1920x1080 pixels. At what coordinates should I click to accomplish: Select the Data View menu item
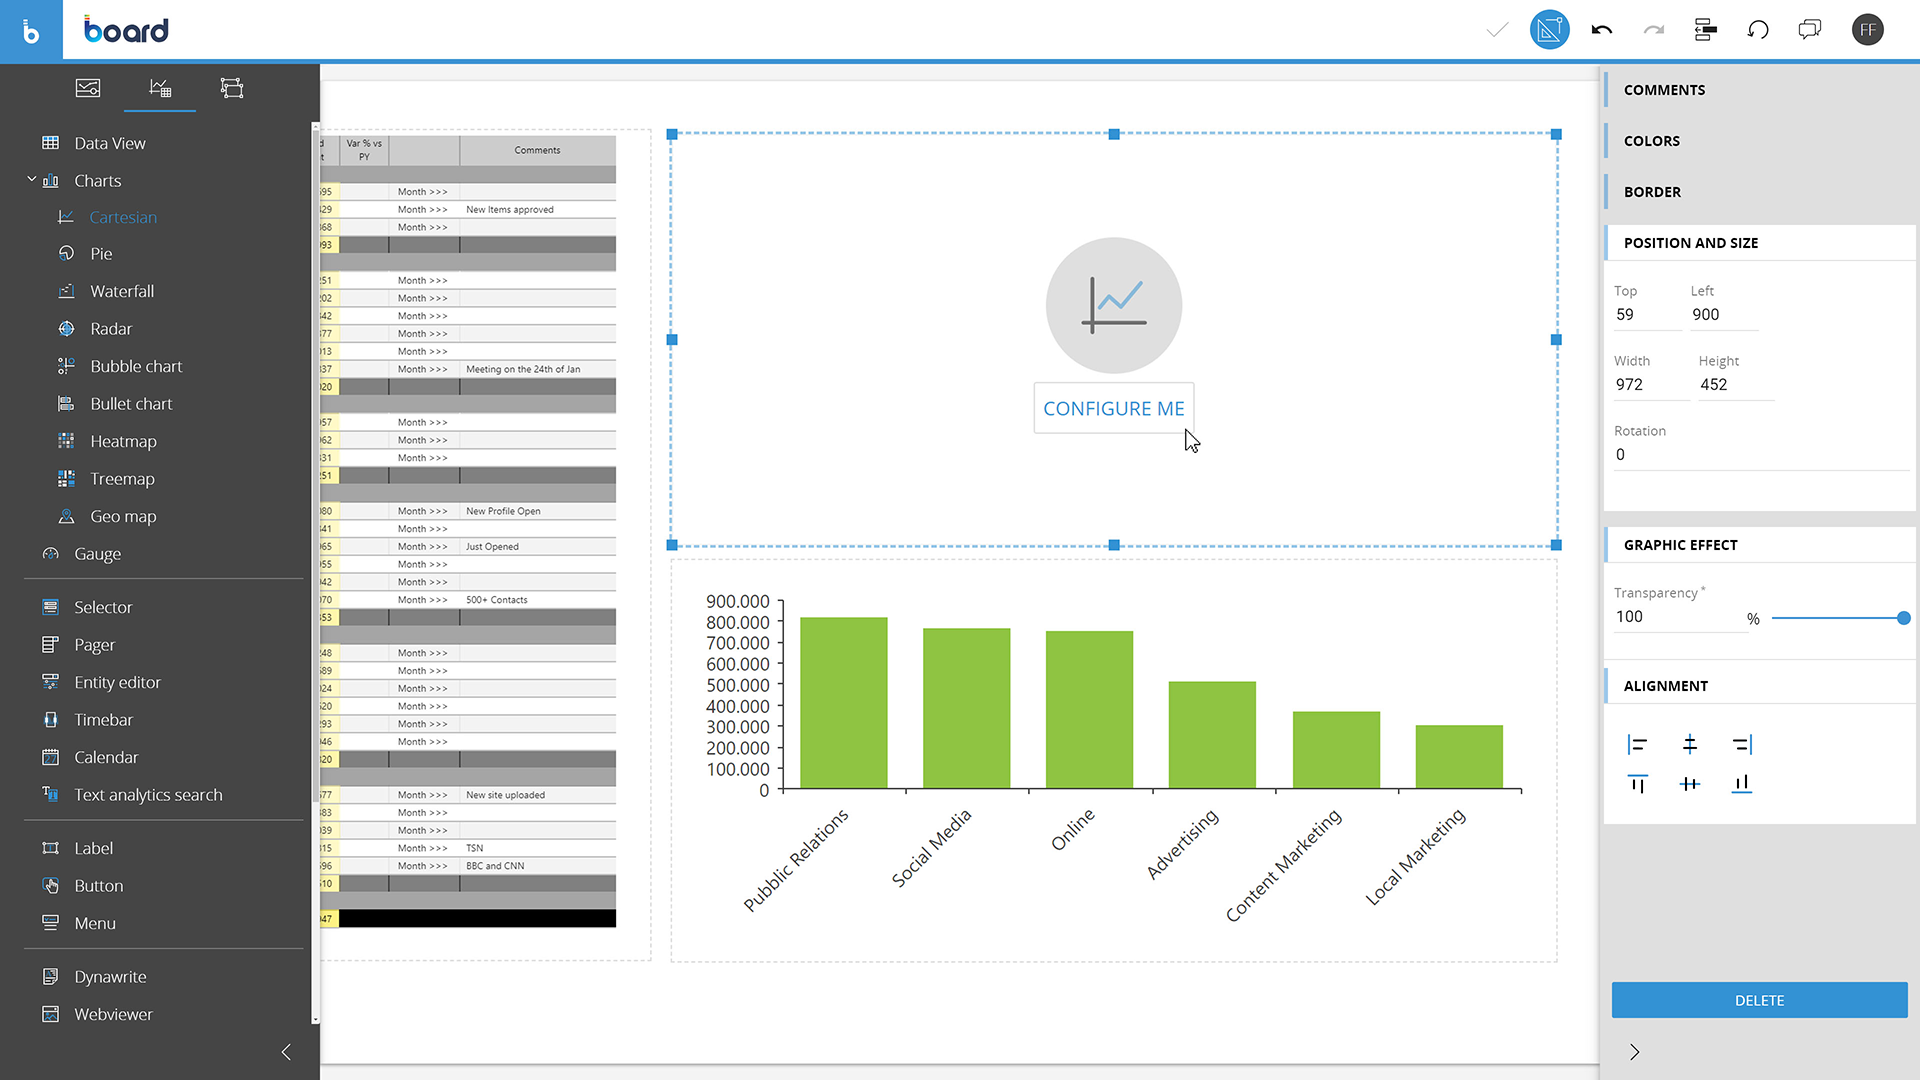[x=109, y=142]
